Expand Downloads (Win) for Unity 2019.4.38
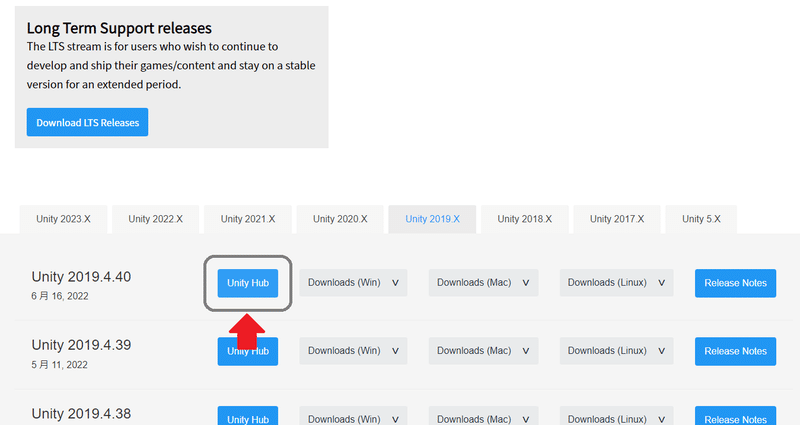This screenshot has width=800, height=425. (x=353, y=416)
